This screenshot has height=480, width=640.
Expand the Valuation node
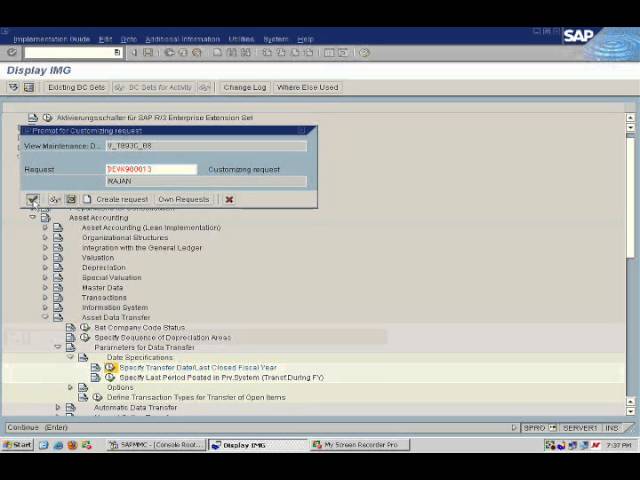point(45,258)
